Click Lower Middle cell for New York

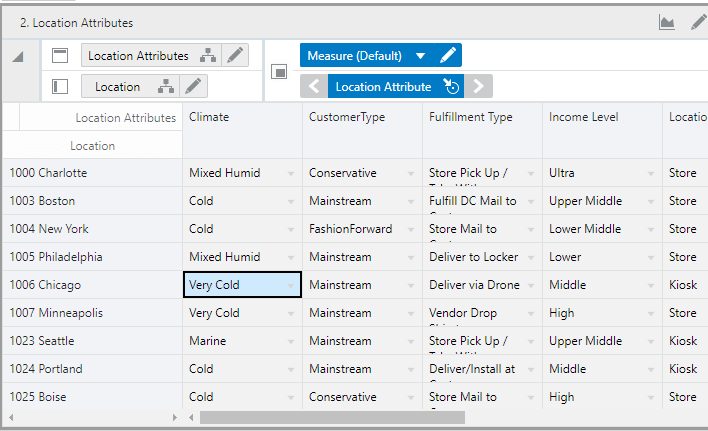tap(602, 229)
